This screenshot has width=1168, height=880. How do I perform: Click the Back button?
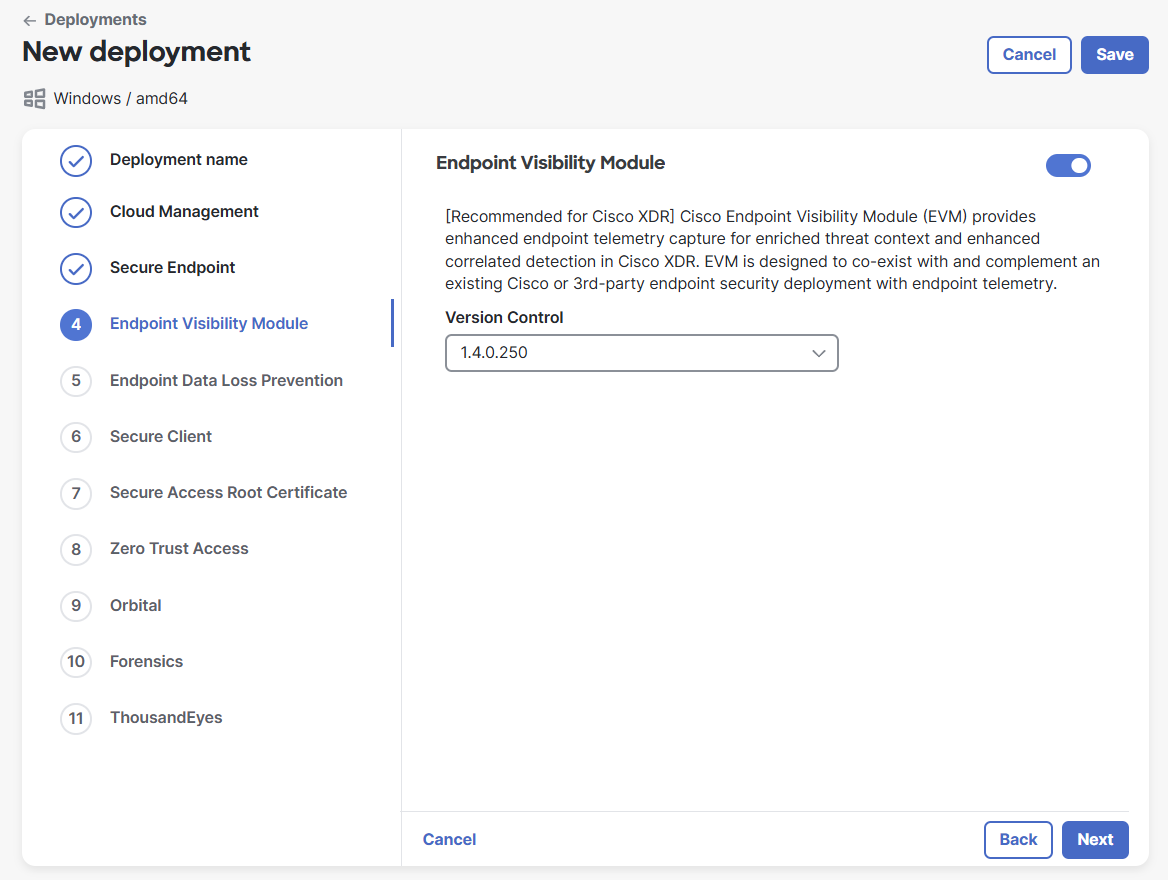point(1018,840)
